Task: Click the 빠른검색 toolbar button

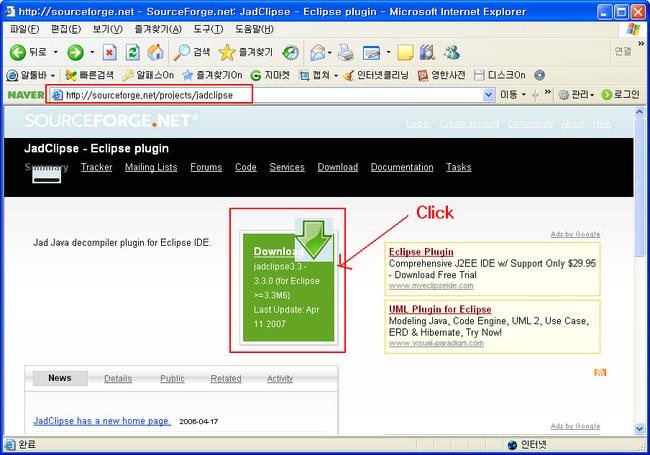Action: click(90, 75)
